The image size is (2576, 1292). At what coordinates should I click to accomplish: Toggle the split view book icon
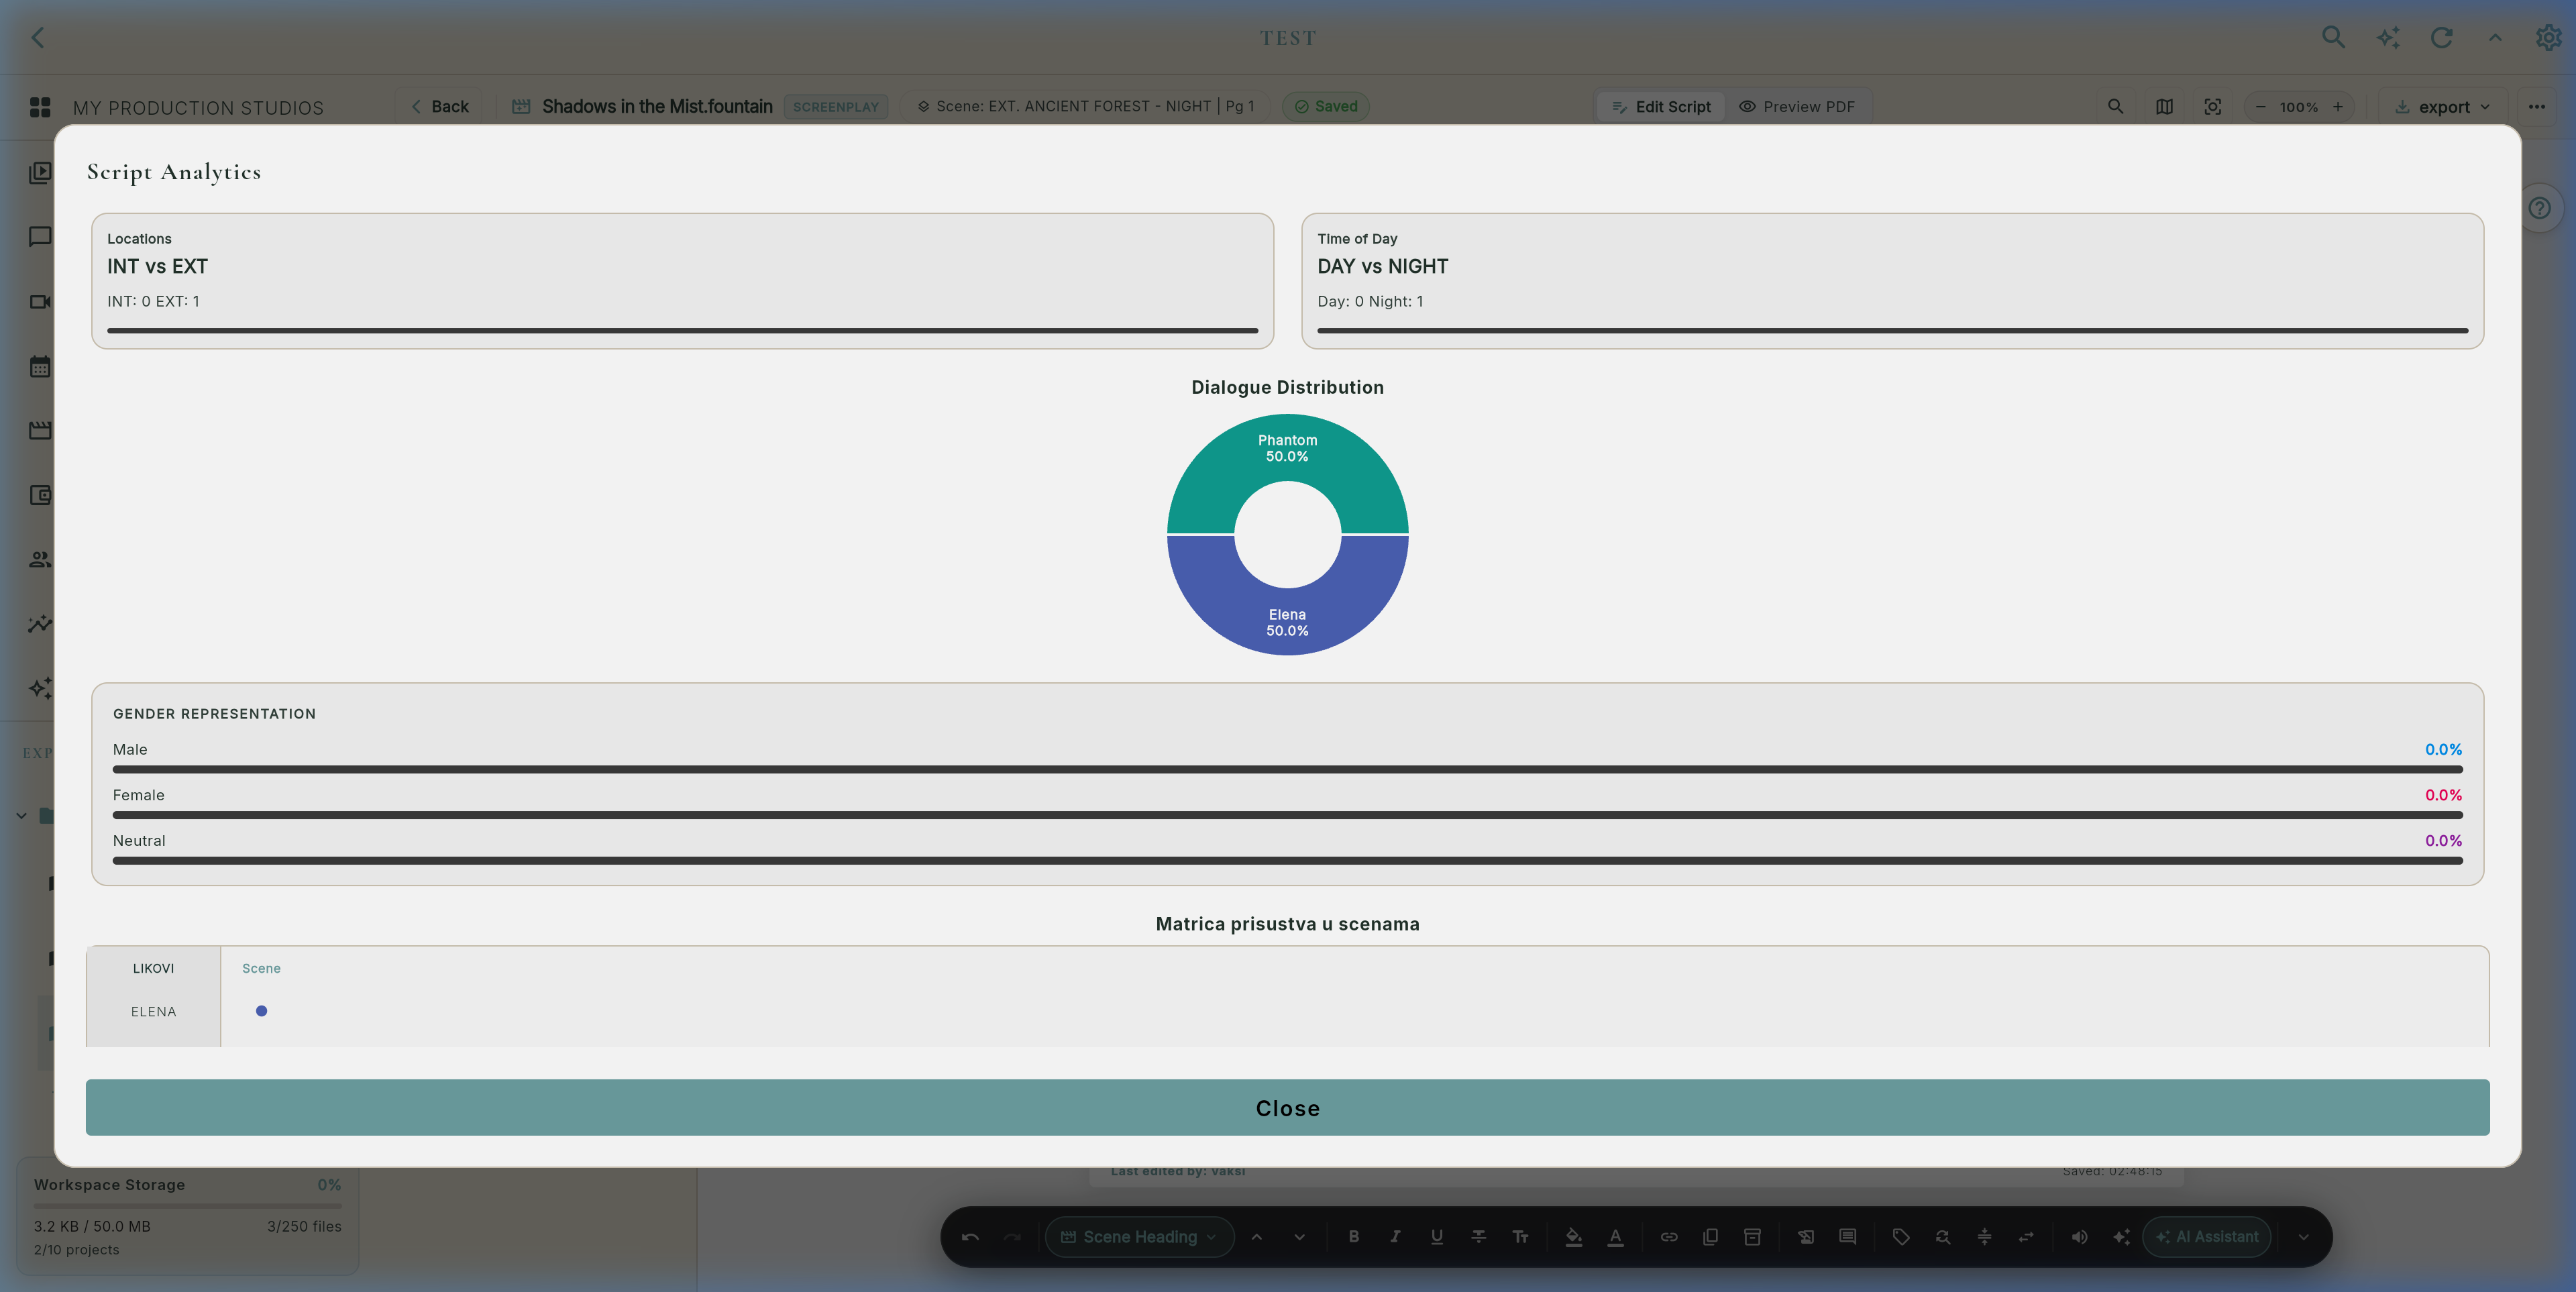point(2164,107)
